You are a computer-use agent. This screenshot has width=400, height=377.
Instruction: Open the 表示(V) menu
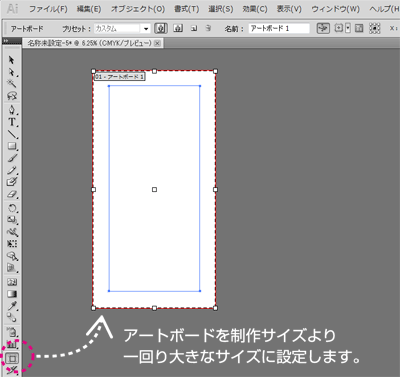pyautogui.click(x=289, y=9)
